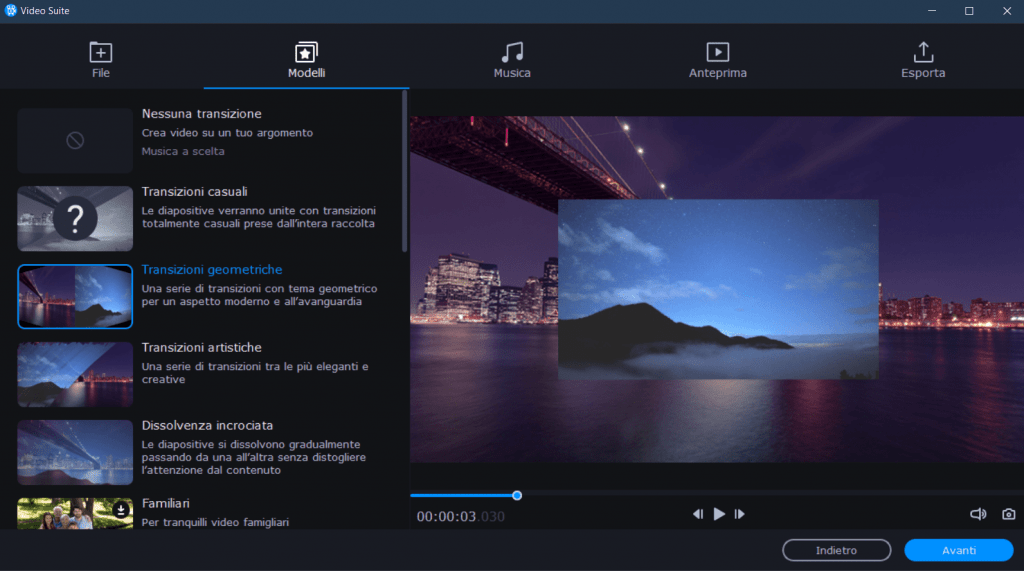Open the Musica tab
This screenshot has width=1024, height=571.
tap(512, 59)
